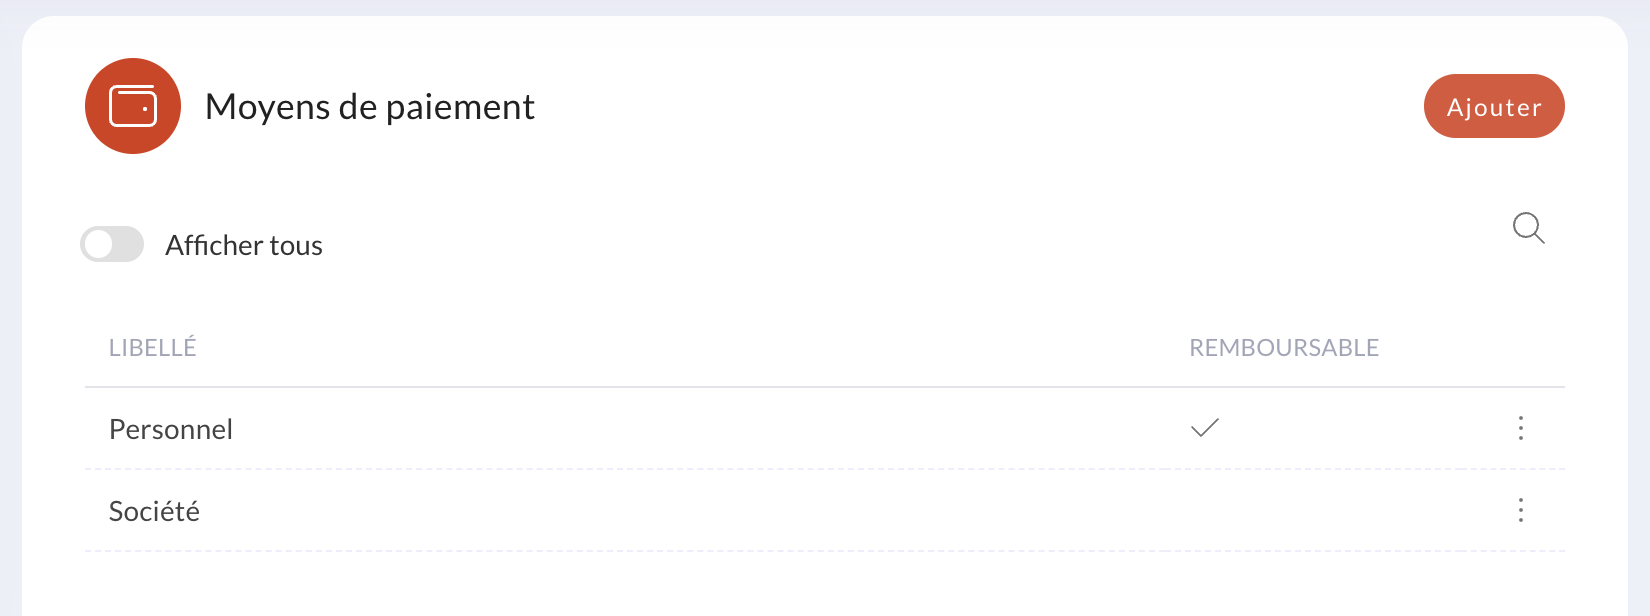Toggle the Afficher tous switch
The height and width of the screenshot is (616, 1650).
point(112,244)
